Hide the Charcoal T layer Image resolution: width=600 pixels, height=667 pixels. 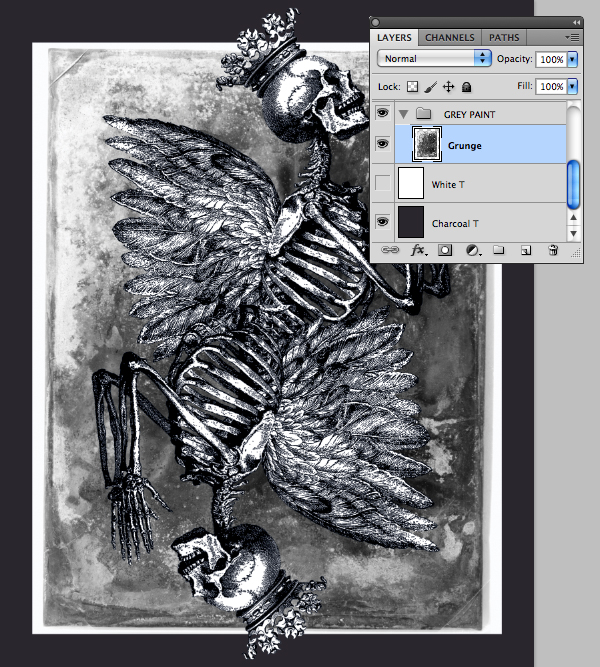click(x=383, y=222)
